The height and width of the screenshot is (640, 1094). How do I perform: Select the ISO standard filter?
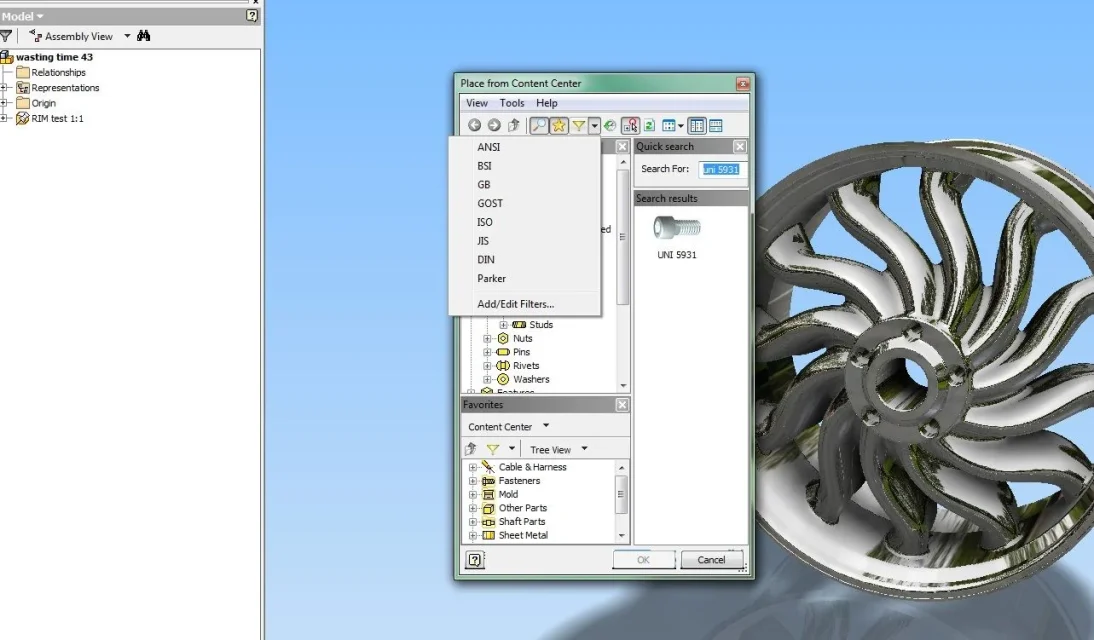click(x=485, y=222)
